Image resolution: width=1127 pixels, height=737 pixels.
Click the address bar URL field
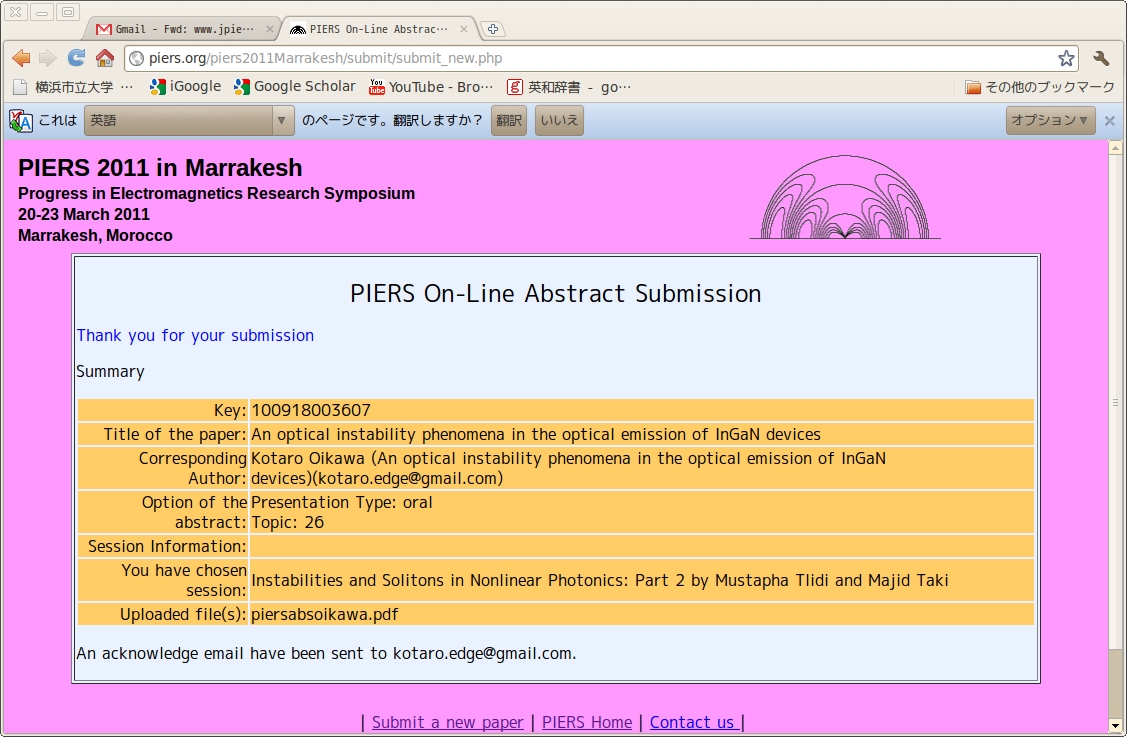tap(600, 58)
